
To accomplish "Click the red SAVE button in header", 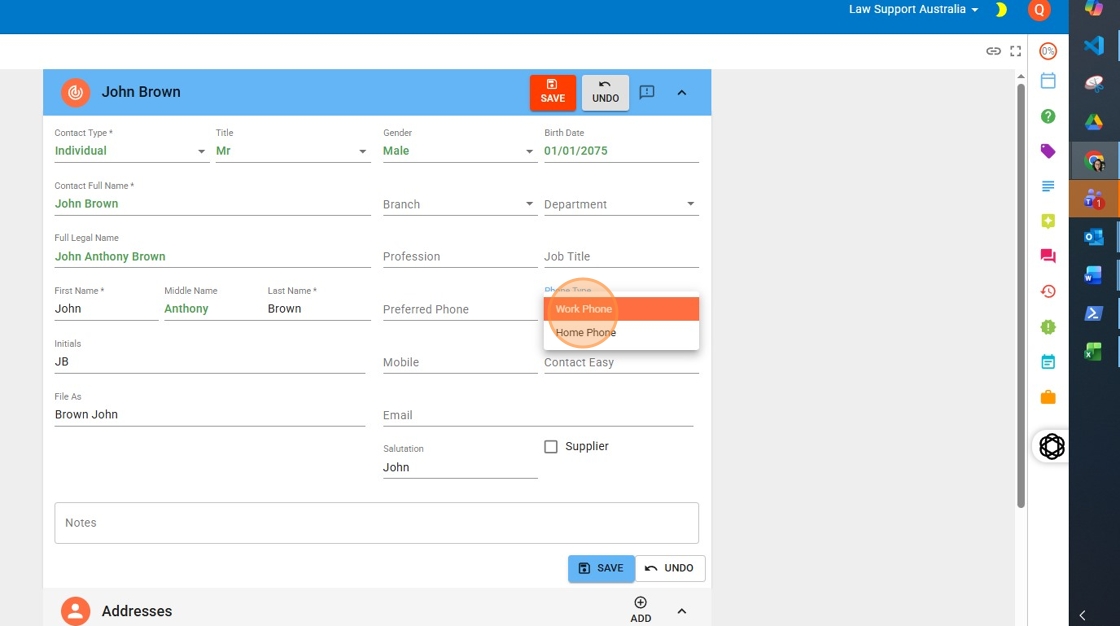I will (x=553, y=92).
